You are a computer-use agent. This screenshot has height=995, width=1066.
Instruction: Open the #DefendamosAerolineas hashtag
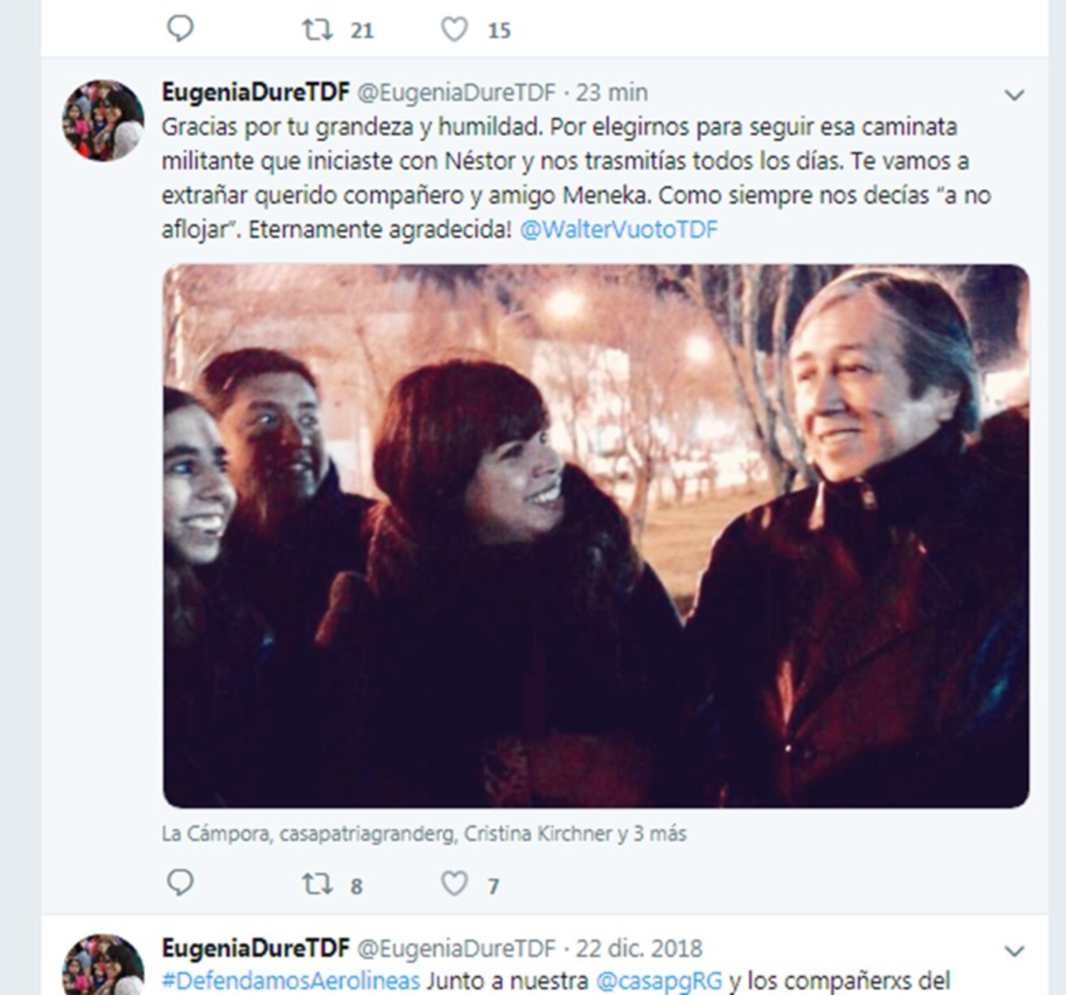pyautogui.click(x=291, y=981)
